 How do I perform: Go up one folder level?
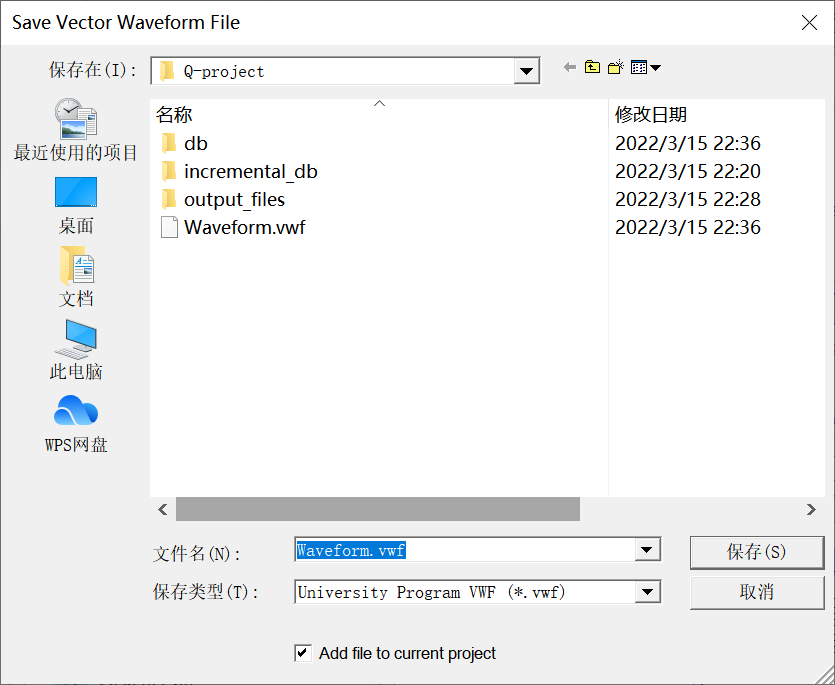click(x=592, y=67)
